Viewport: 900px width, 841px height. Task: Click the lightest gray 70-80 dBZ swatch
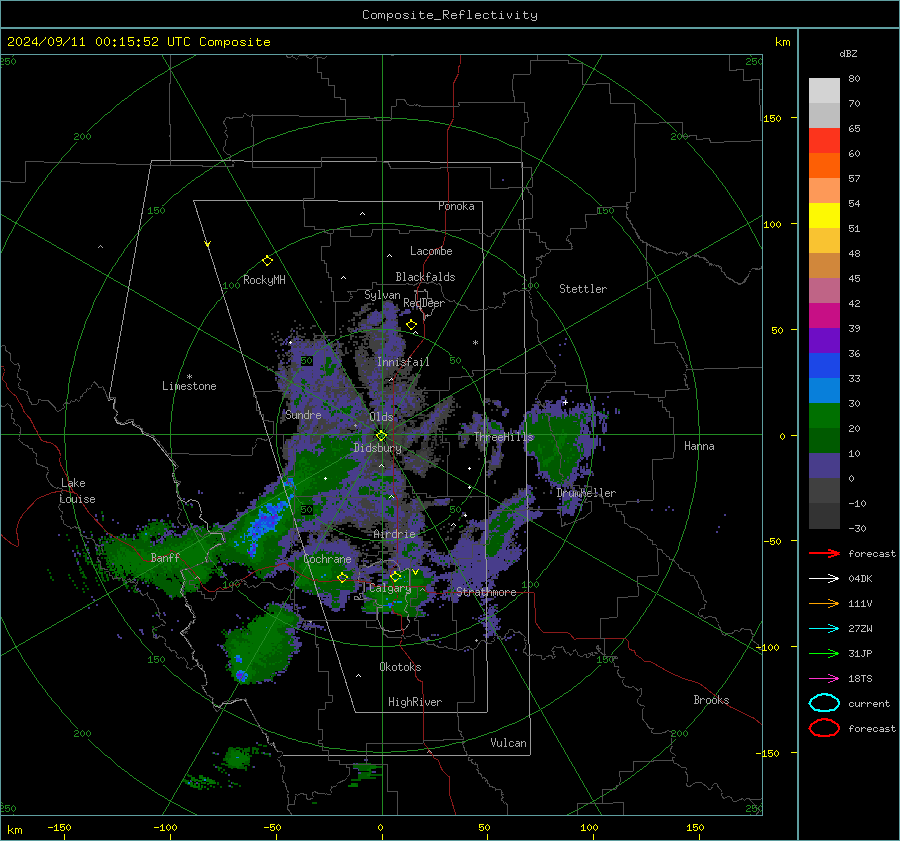click(824, 91)
